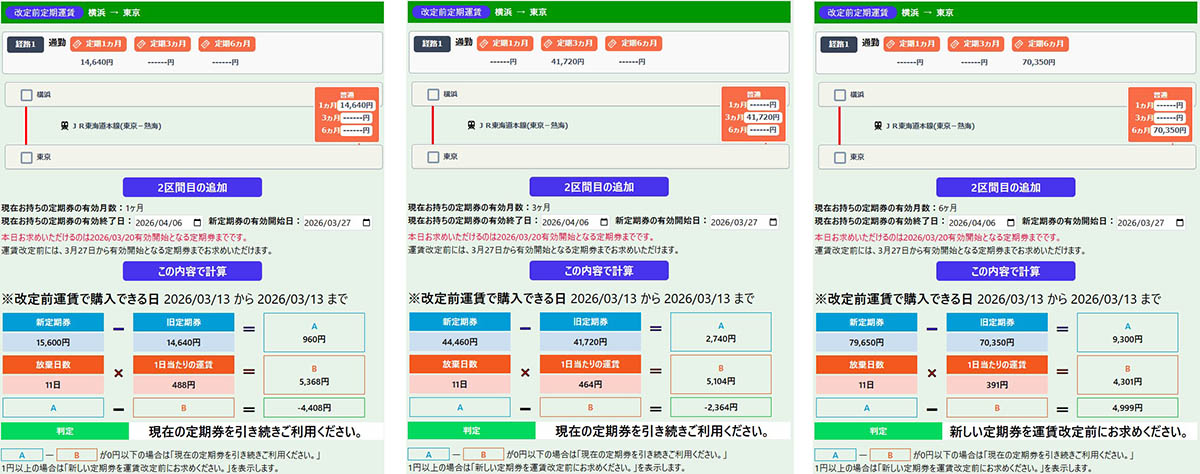Click 2区間目の追加 in the 6ヶ月 panel

[1006, 187]
